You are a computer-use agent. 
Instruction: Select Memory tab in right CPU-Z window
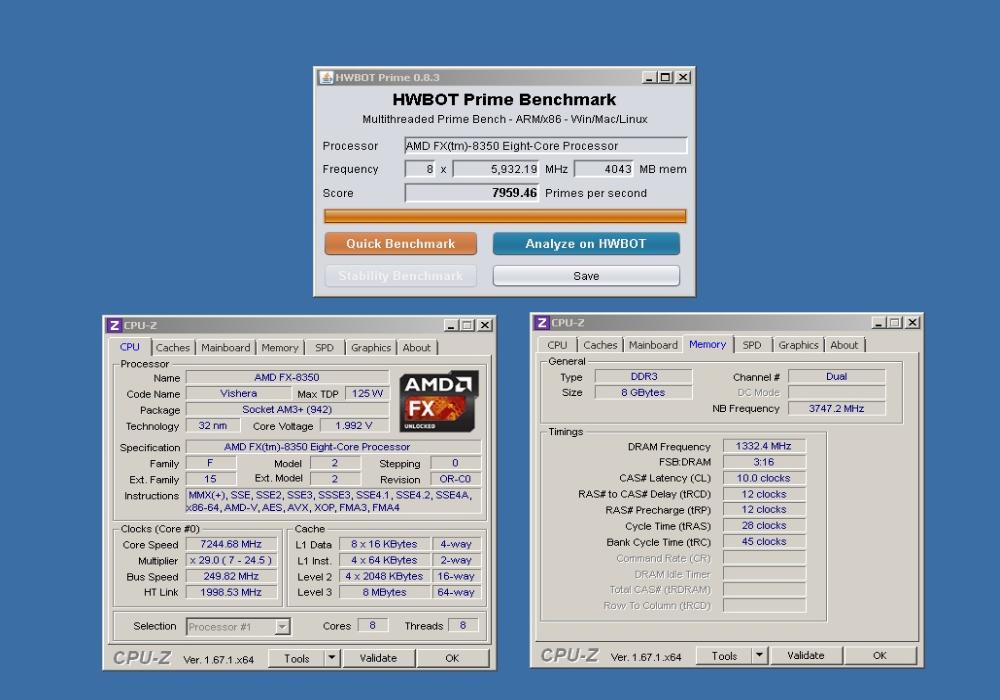707,344
